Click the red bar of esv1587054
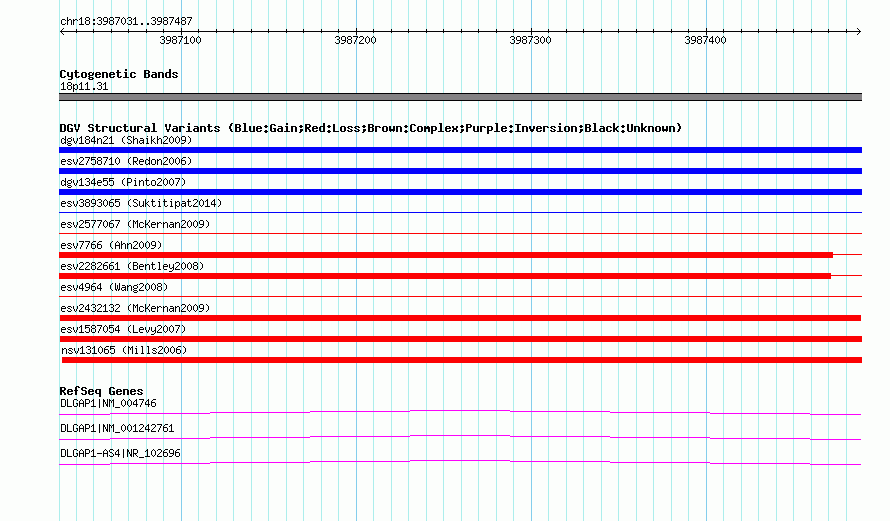The width and height of the screenshot is (890, 521). click(x=460, y=339)
